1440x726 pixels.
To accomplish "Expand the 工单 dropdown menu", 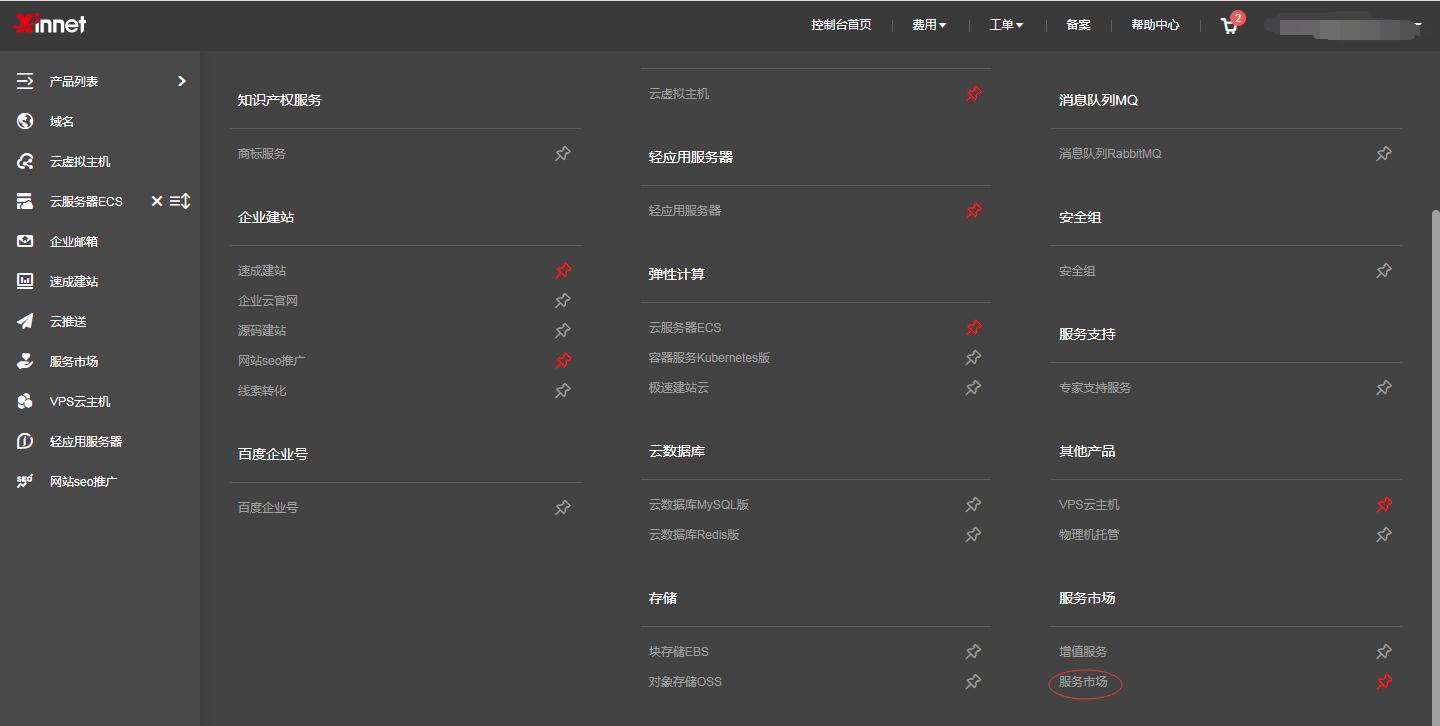I will 1006,25.
